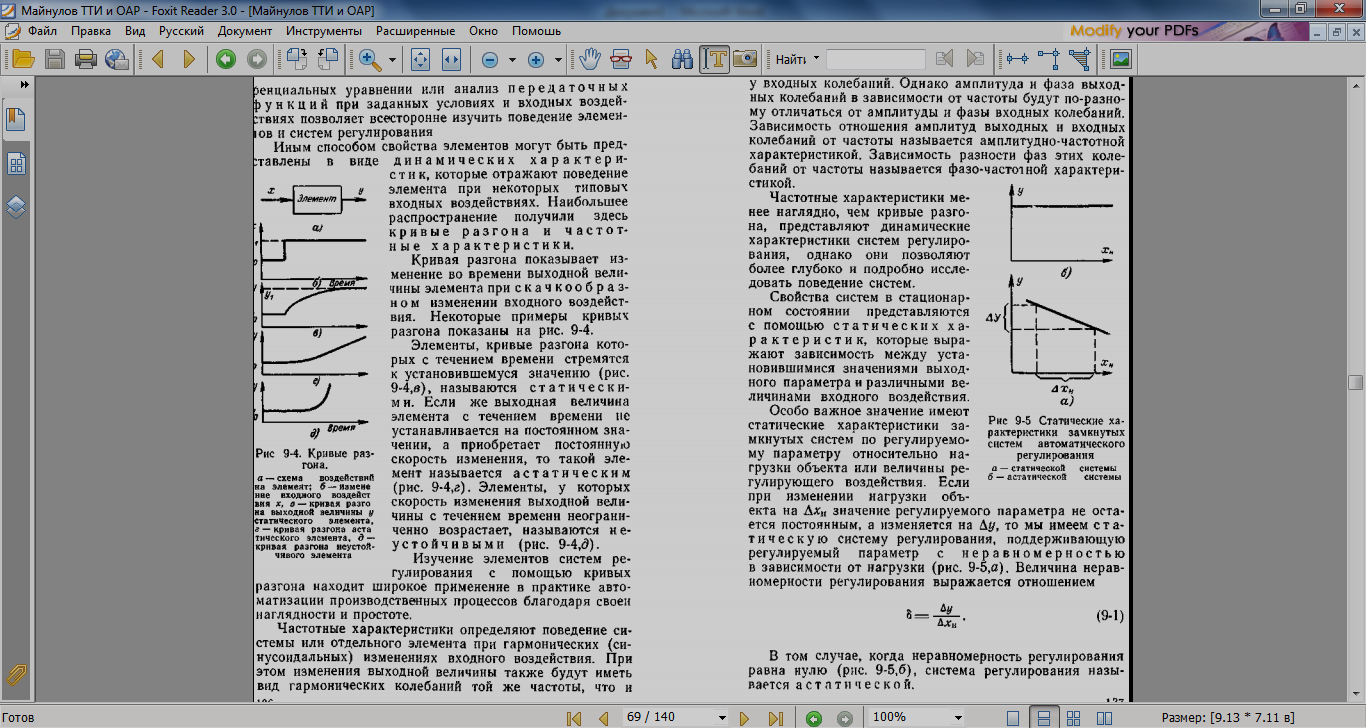Jump to last page in status bar
The image size is (1366, 728).
(775, 718)
